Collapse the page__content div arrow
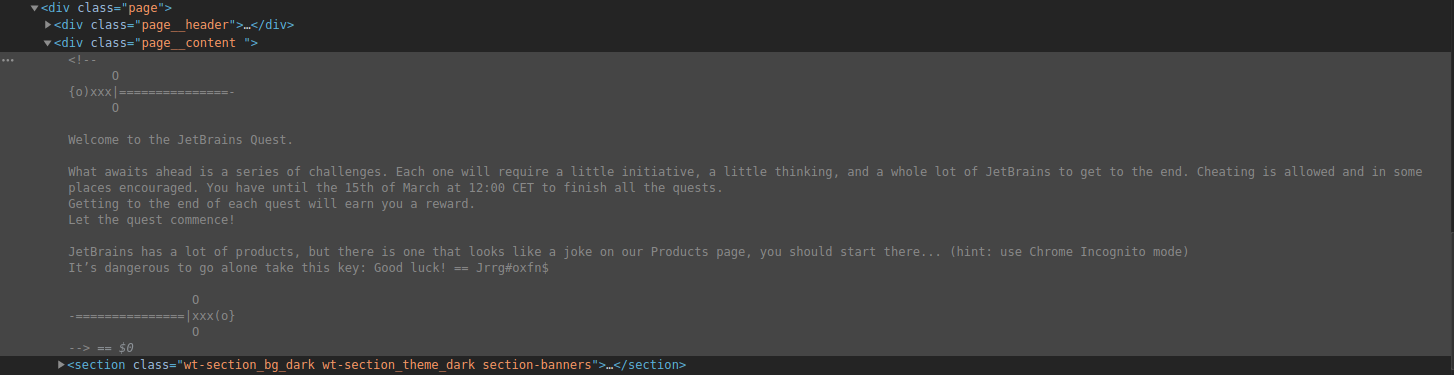The width and height of the screenshot is (1454, 375). 47,43
